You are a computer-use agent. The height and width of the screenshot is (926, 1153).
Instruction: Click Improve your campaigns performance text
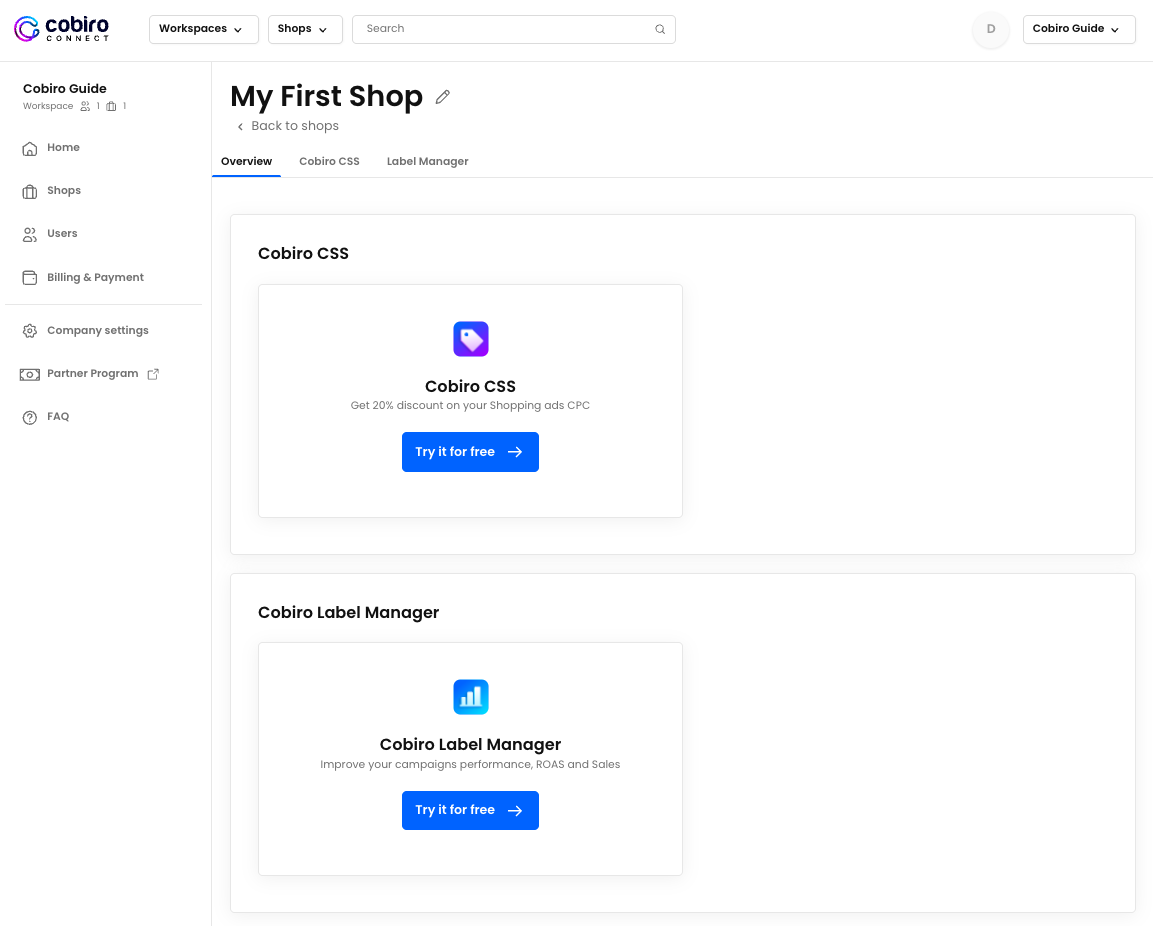(x=470, y=764)
